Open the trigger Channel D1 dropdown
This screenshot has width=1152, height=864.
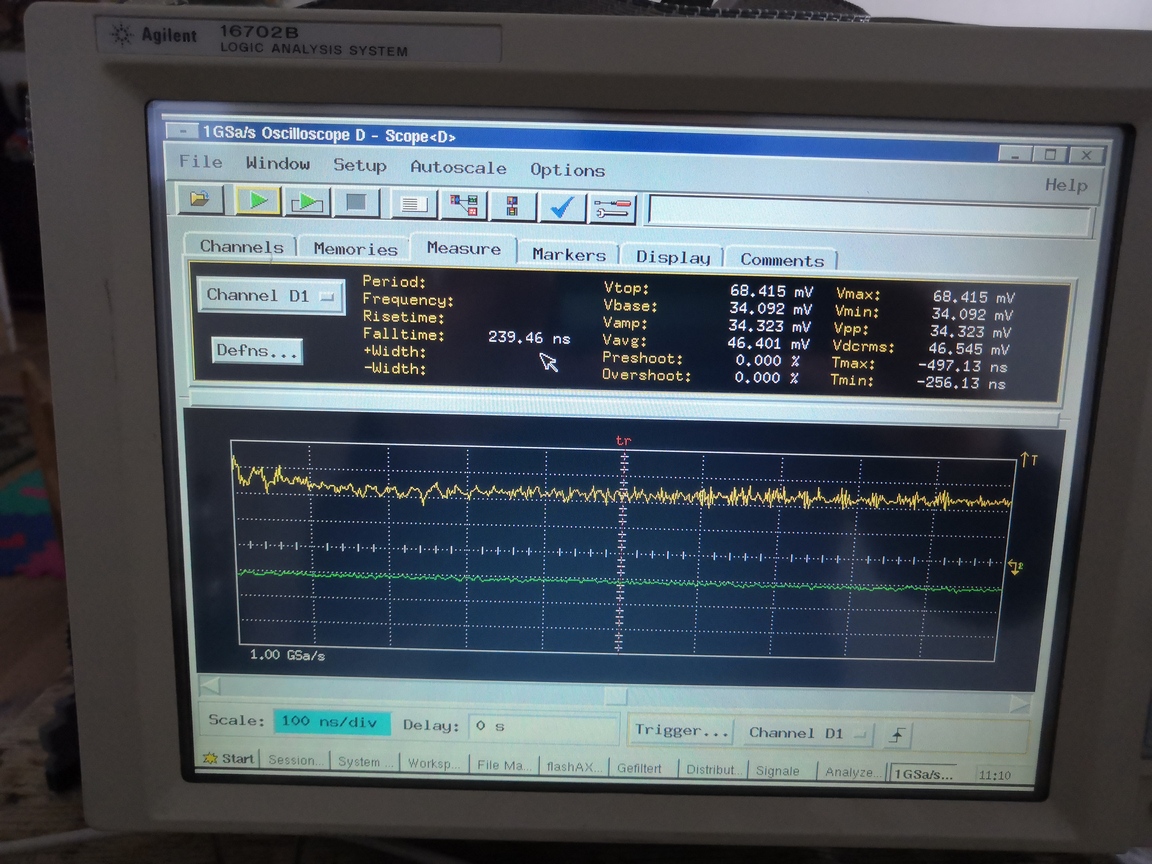[807, 733]
